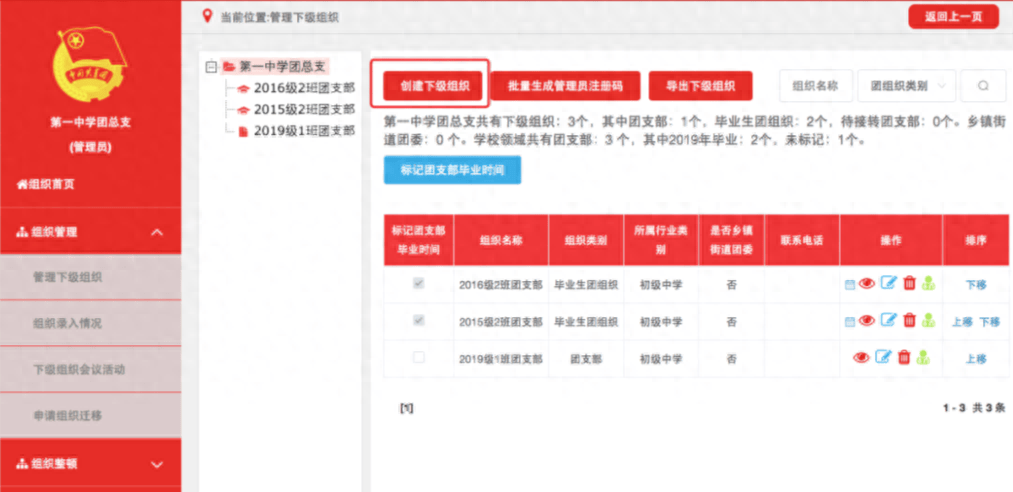Toggle the checkbox in 2016级2班团支部 row

(419, 284)
